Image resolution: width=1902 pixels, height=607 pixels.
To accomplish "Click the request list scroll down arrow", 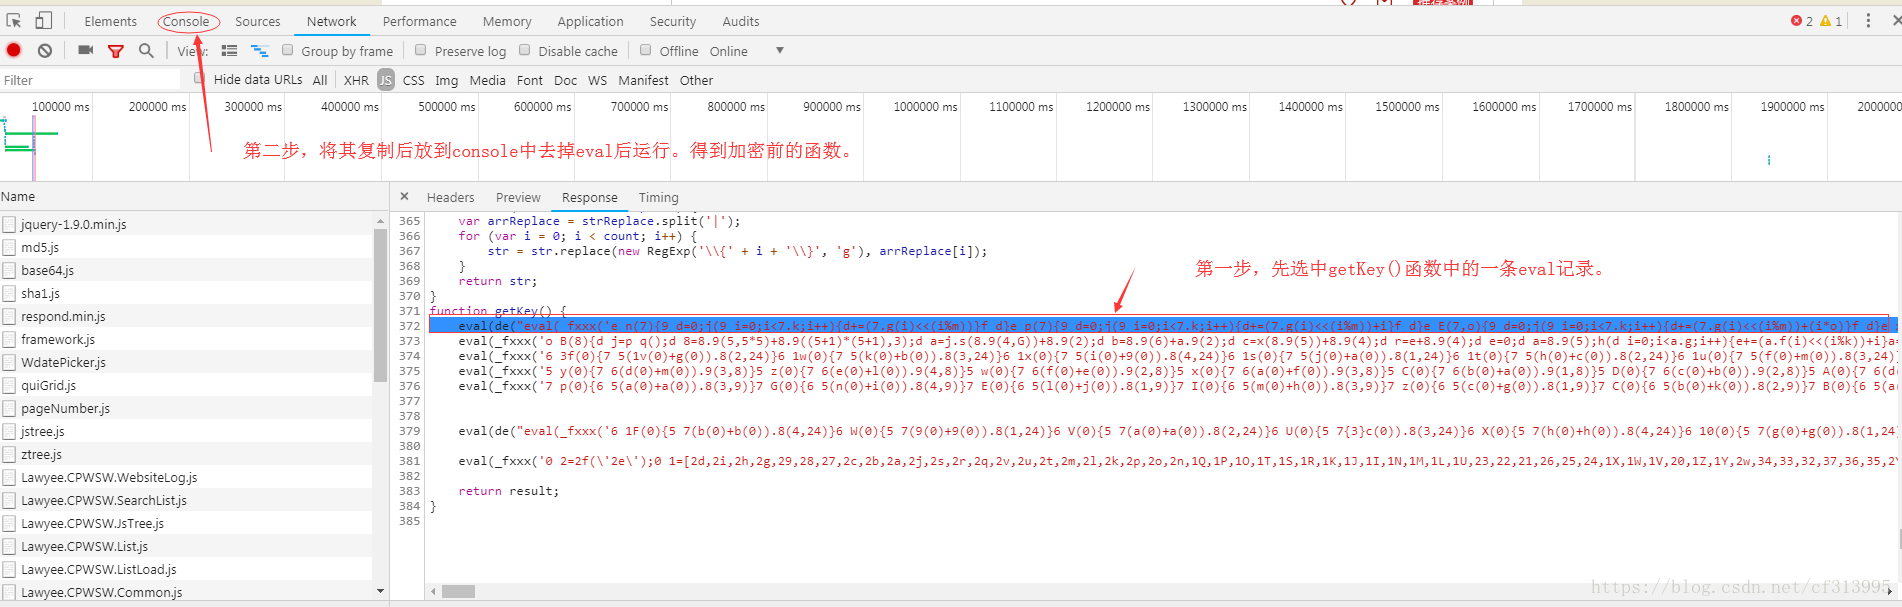I will (x=380, y=591).
